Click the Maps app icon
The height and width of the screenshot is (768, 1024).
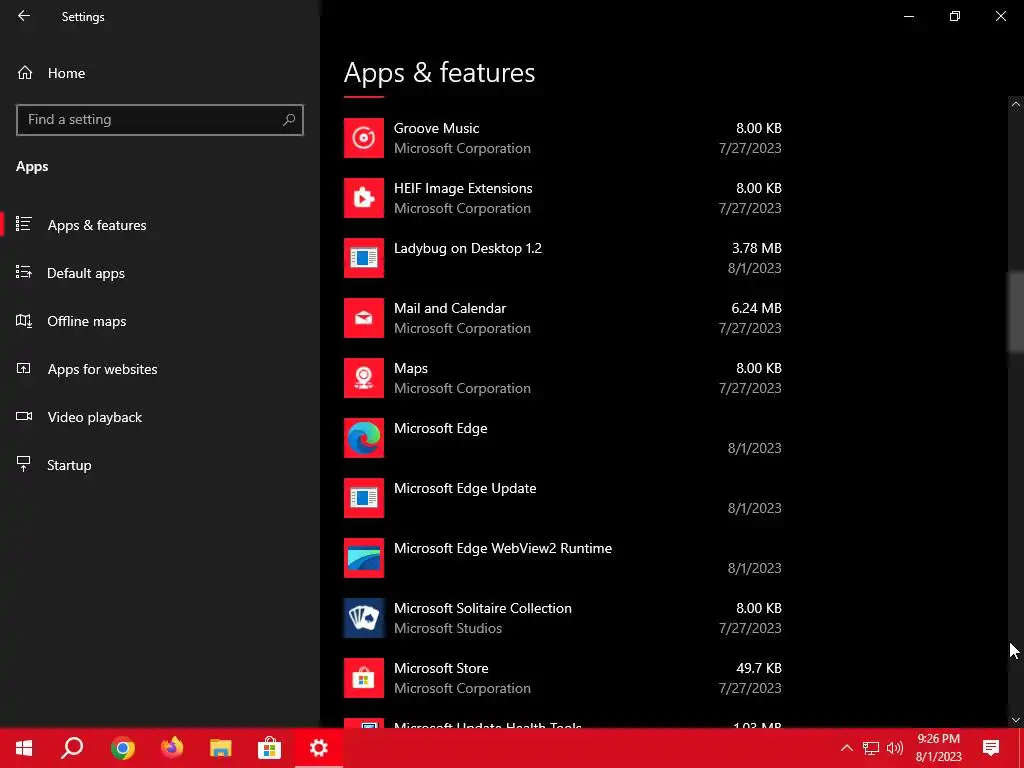click(x=364, y=378)
